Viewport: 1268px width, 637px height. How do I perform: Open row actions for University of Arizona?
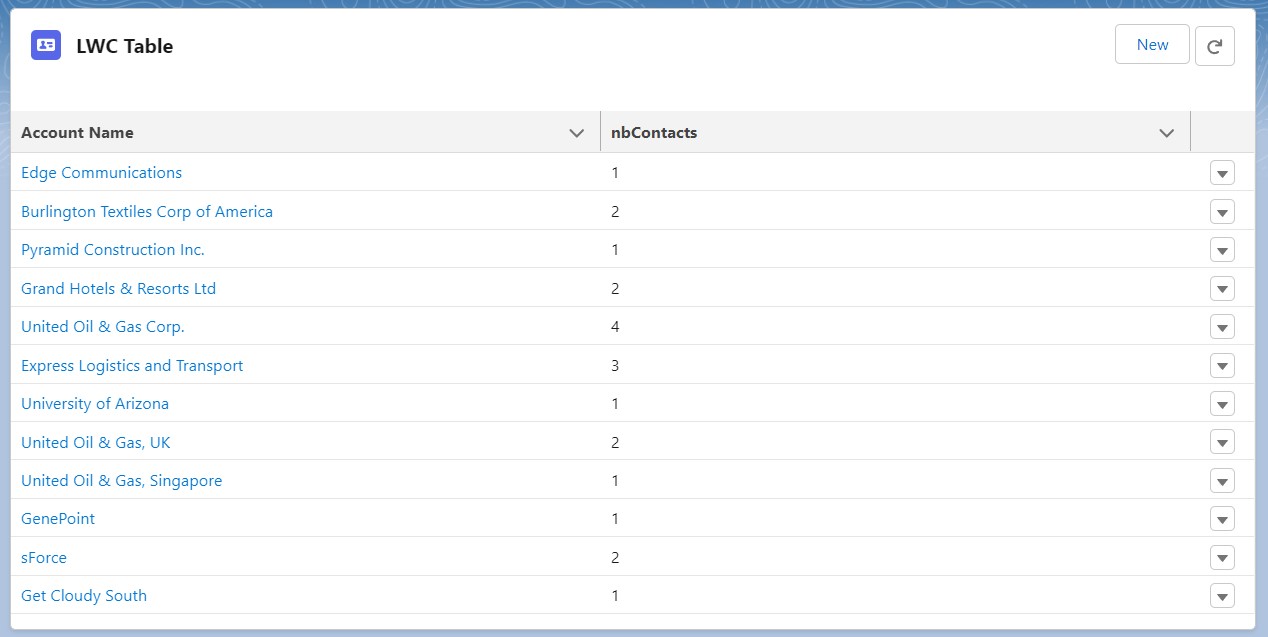coord(1222,404)
